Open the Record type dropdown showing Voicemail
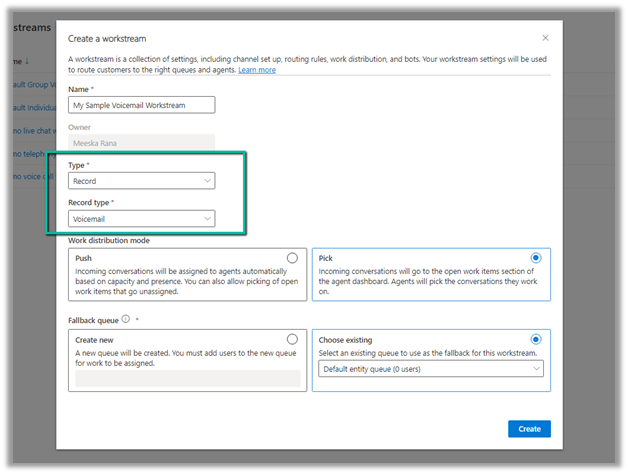Screen dimensions: 628x475 click(x=141, y=218)
